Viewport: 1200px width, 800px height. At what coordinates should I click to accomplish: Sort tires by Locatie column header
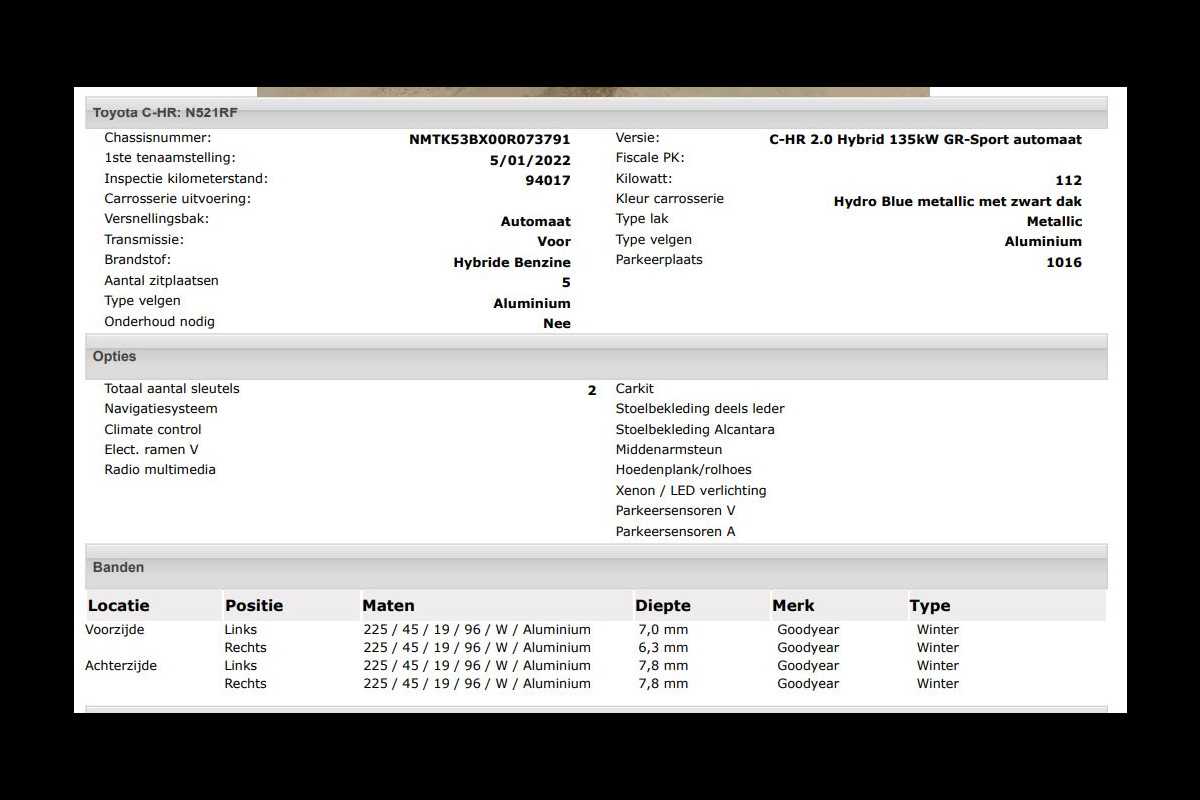[x=119, y=606]
